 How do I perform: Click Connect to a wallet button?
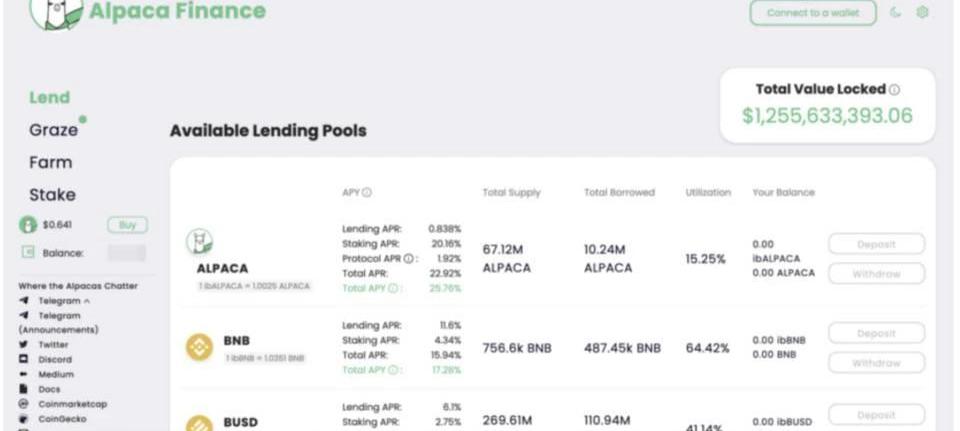pos(813,13)
